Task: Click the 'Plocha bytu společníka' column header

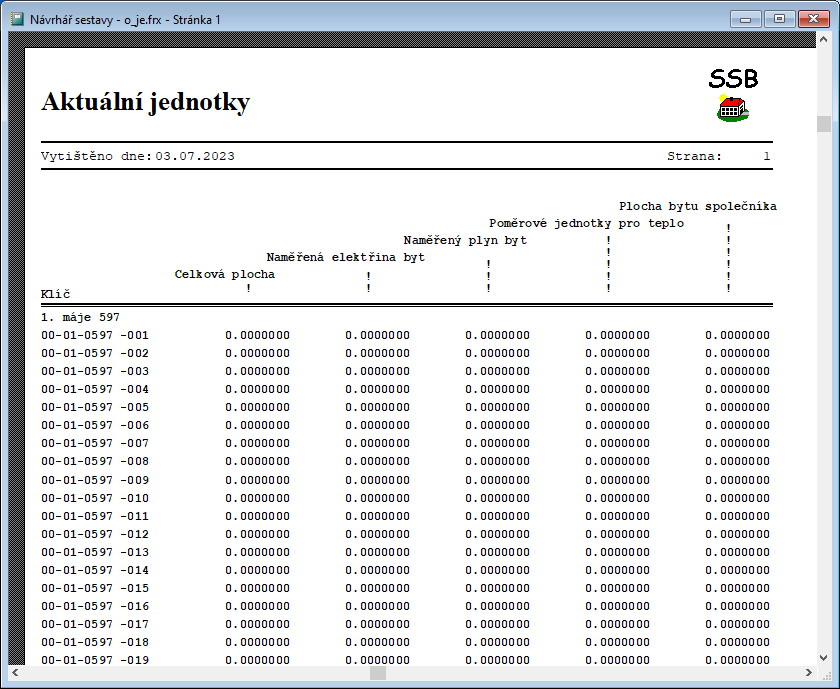Action: 697,206
